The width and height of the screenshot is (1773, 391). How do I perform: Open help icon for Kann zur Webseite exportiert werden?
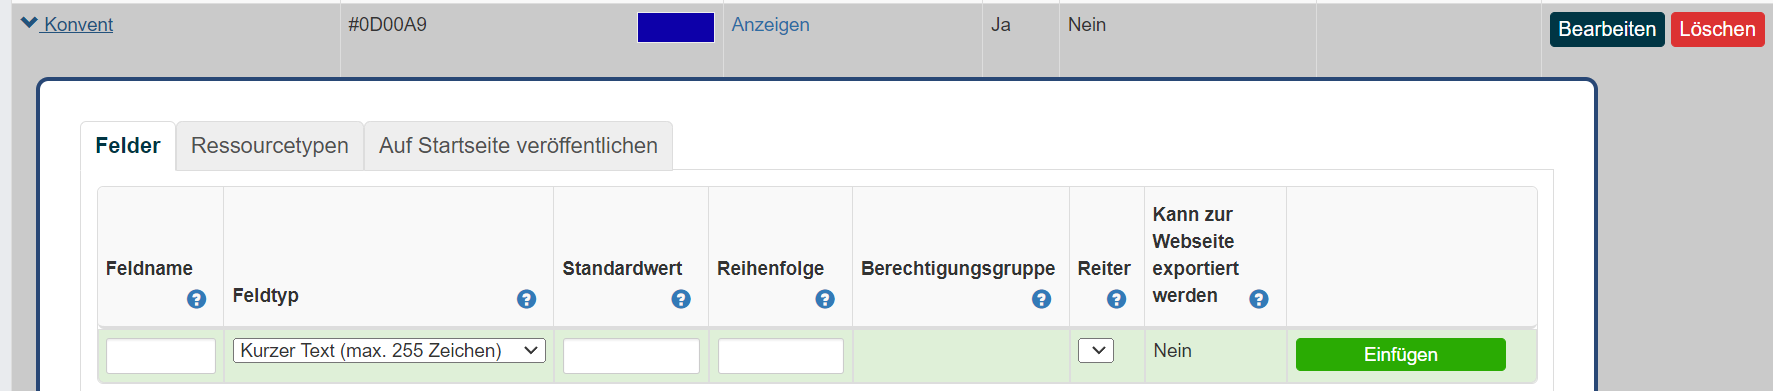pos(1259,299)
